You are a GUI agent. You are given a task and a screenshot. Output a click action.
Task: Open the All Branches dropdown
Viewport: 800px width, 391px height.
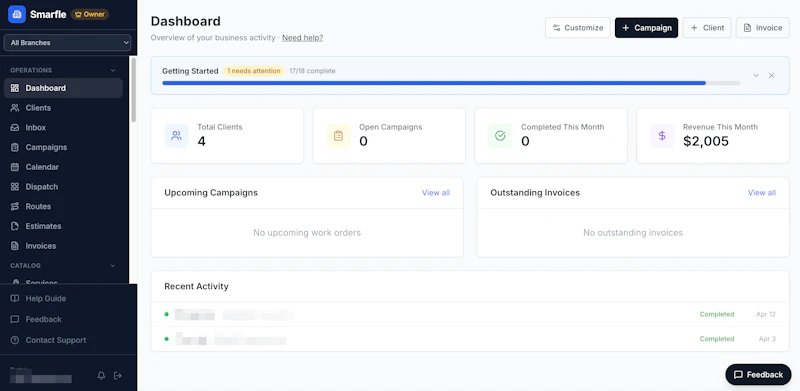click(x=67, y=43)
